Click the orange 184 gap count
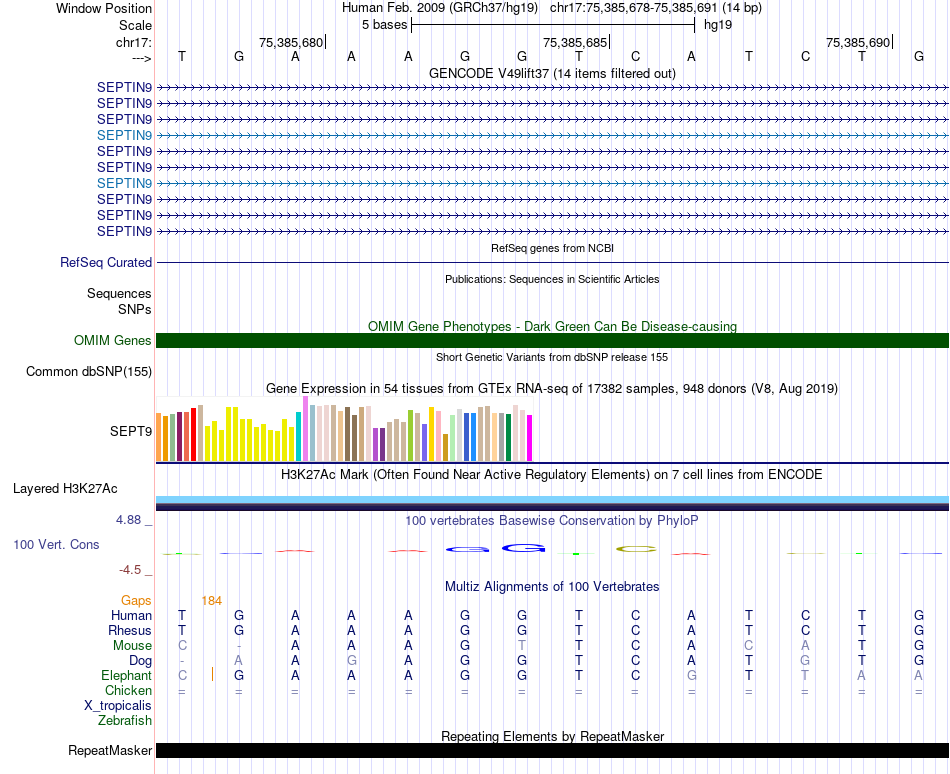The image size is (950, 774). tap(211, 601)
